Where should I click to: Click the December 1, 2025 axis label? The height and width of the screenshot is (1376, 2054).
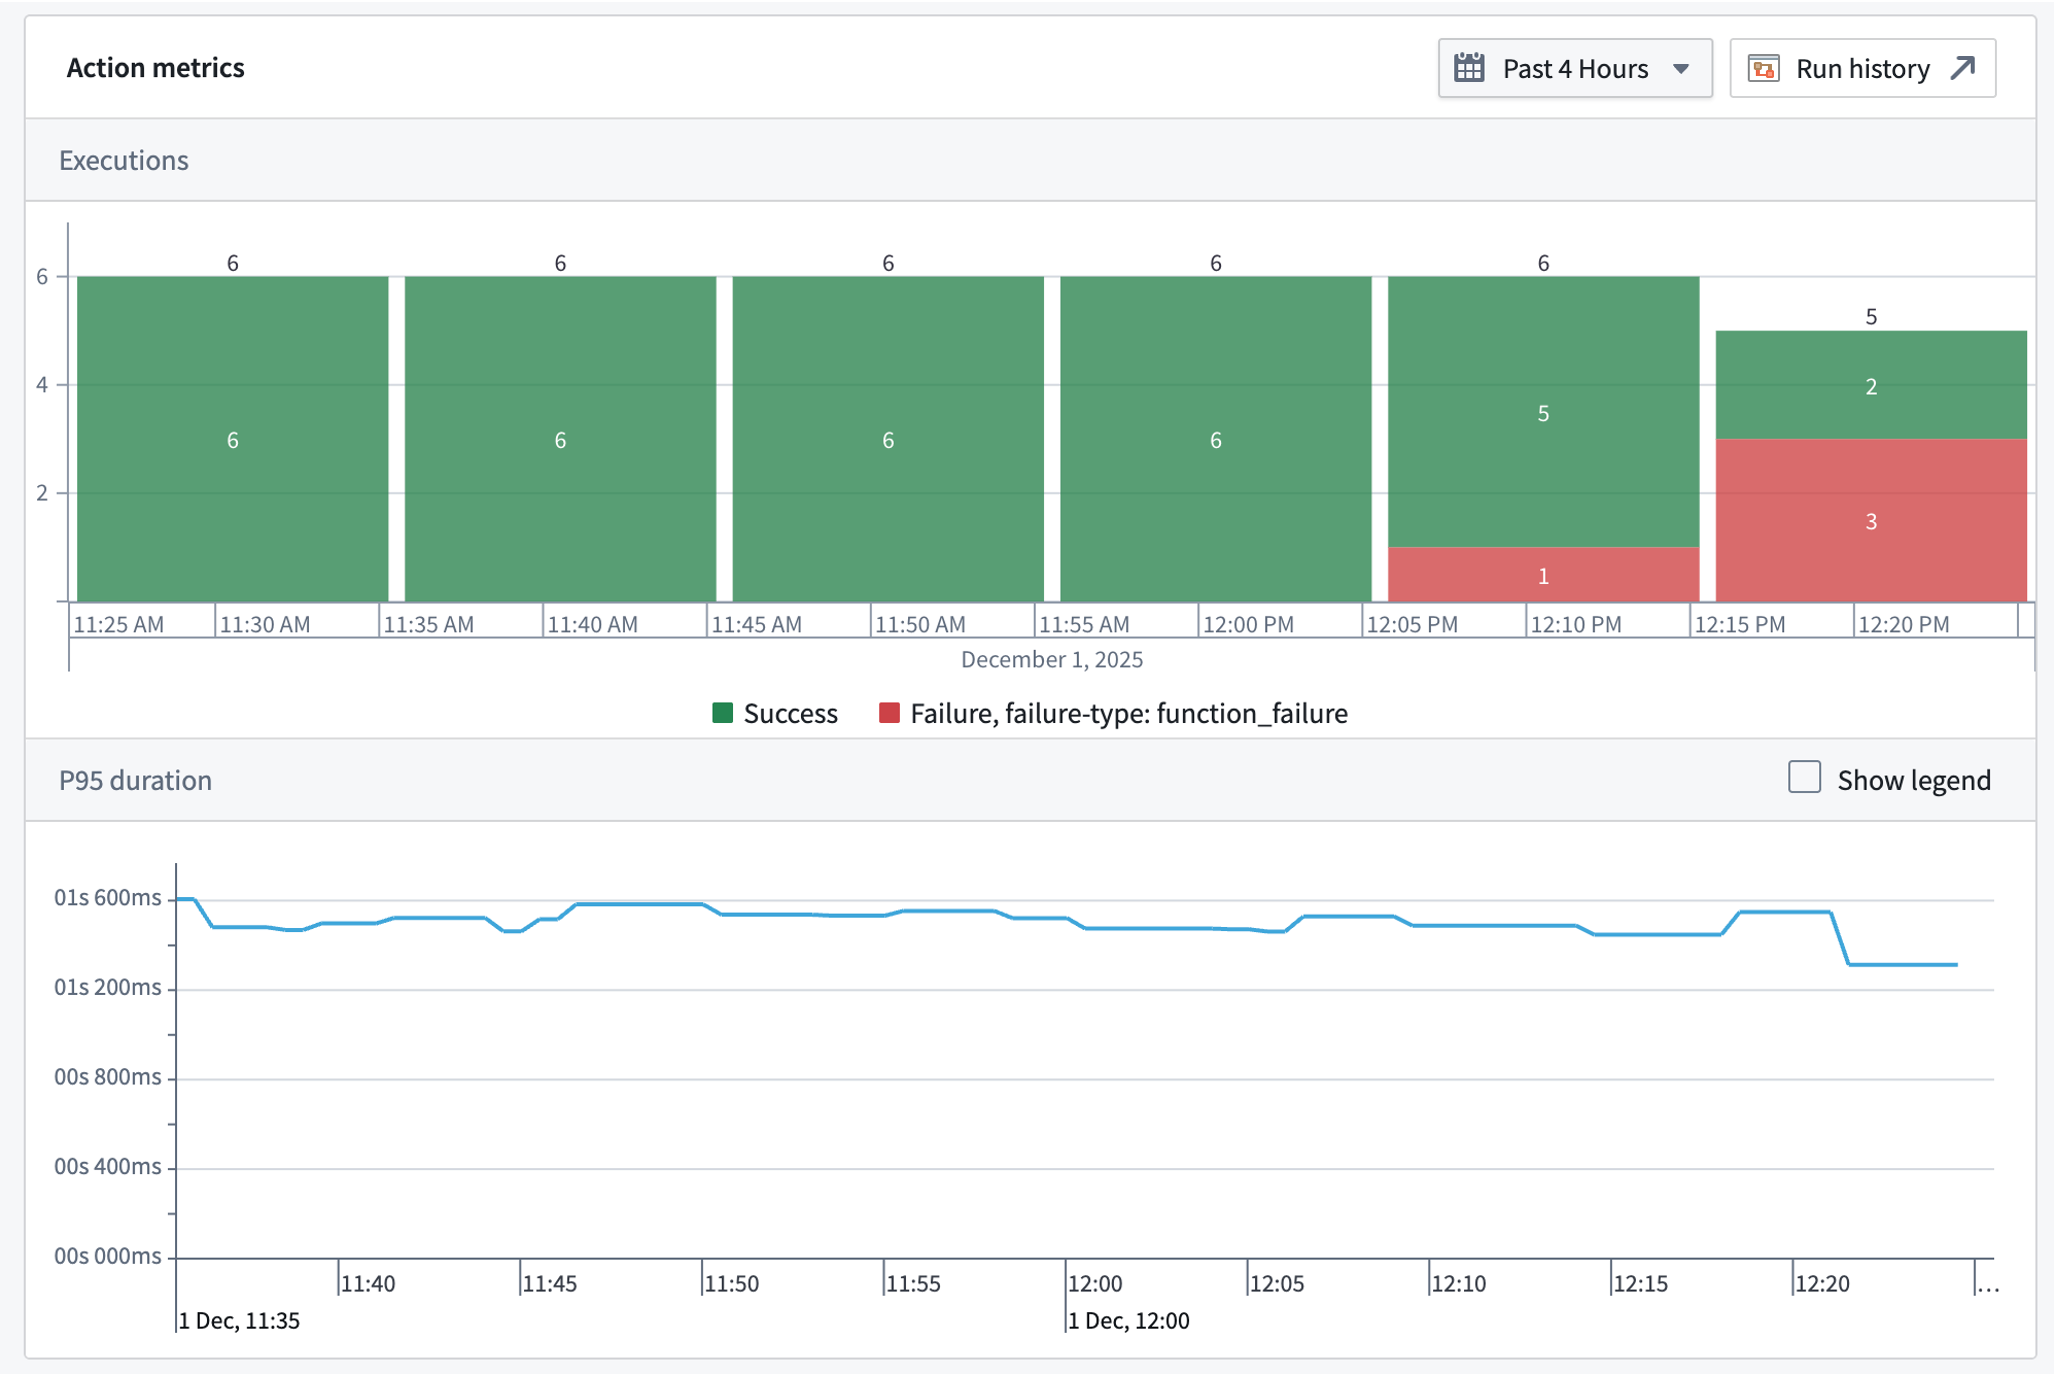[1052, 659]
